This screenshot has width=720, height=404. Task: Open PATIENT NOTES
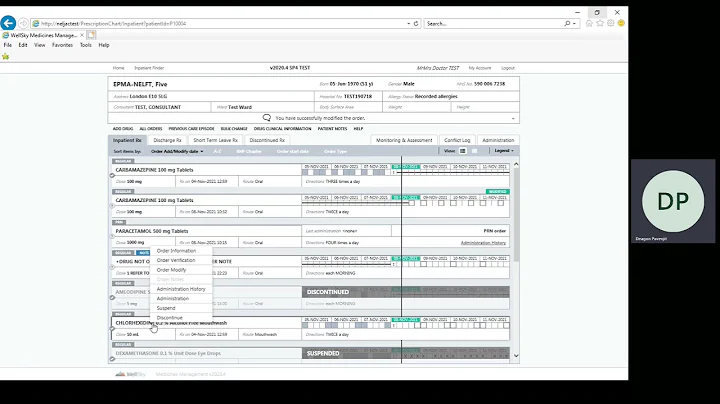332,129
